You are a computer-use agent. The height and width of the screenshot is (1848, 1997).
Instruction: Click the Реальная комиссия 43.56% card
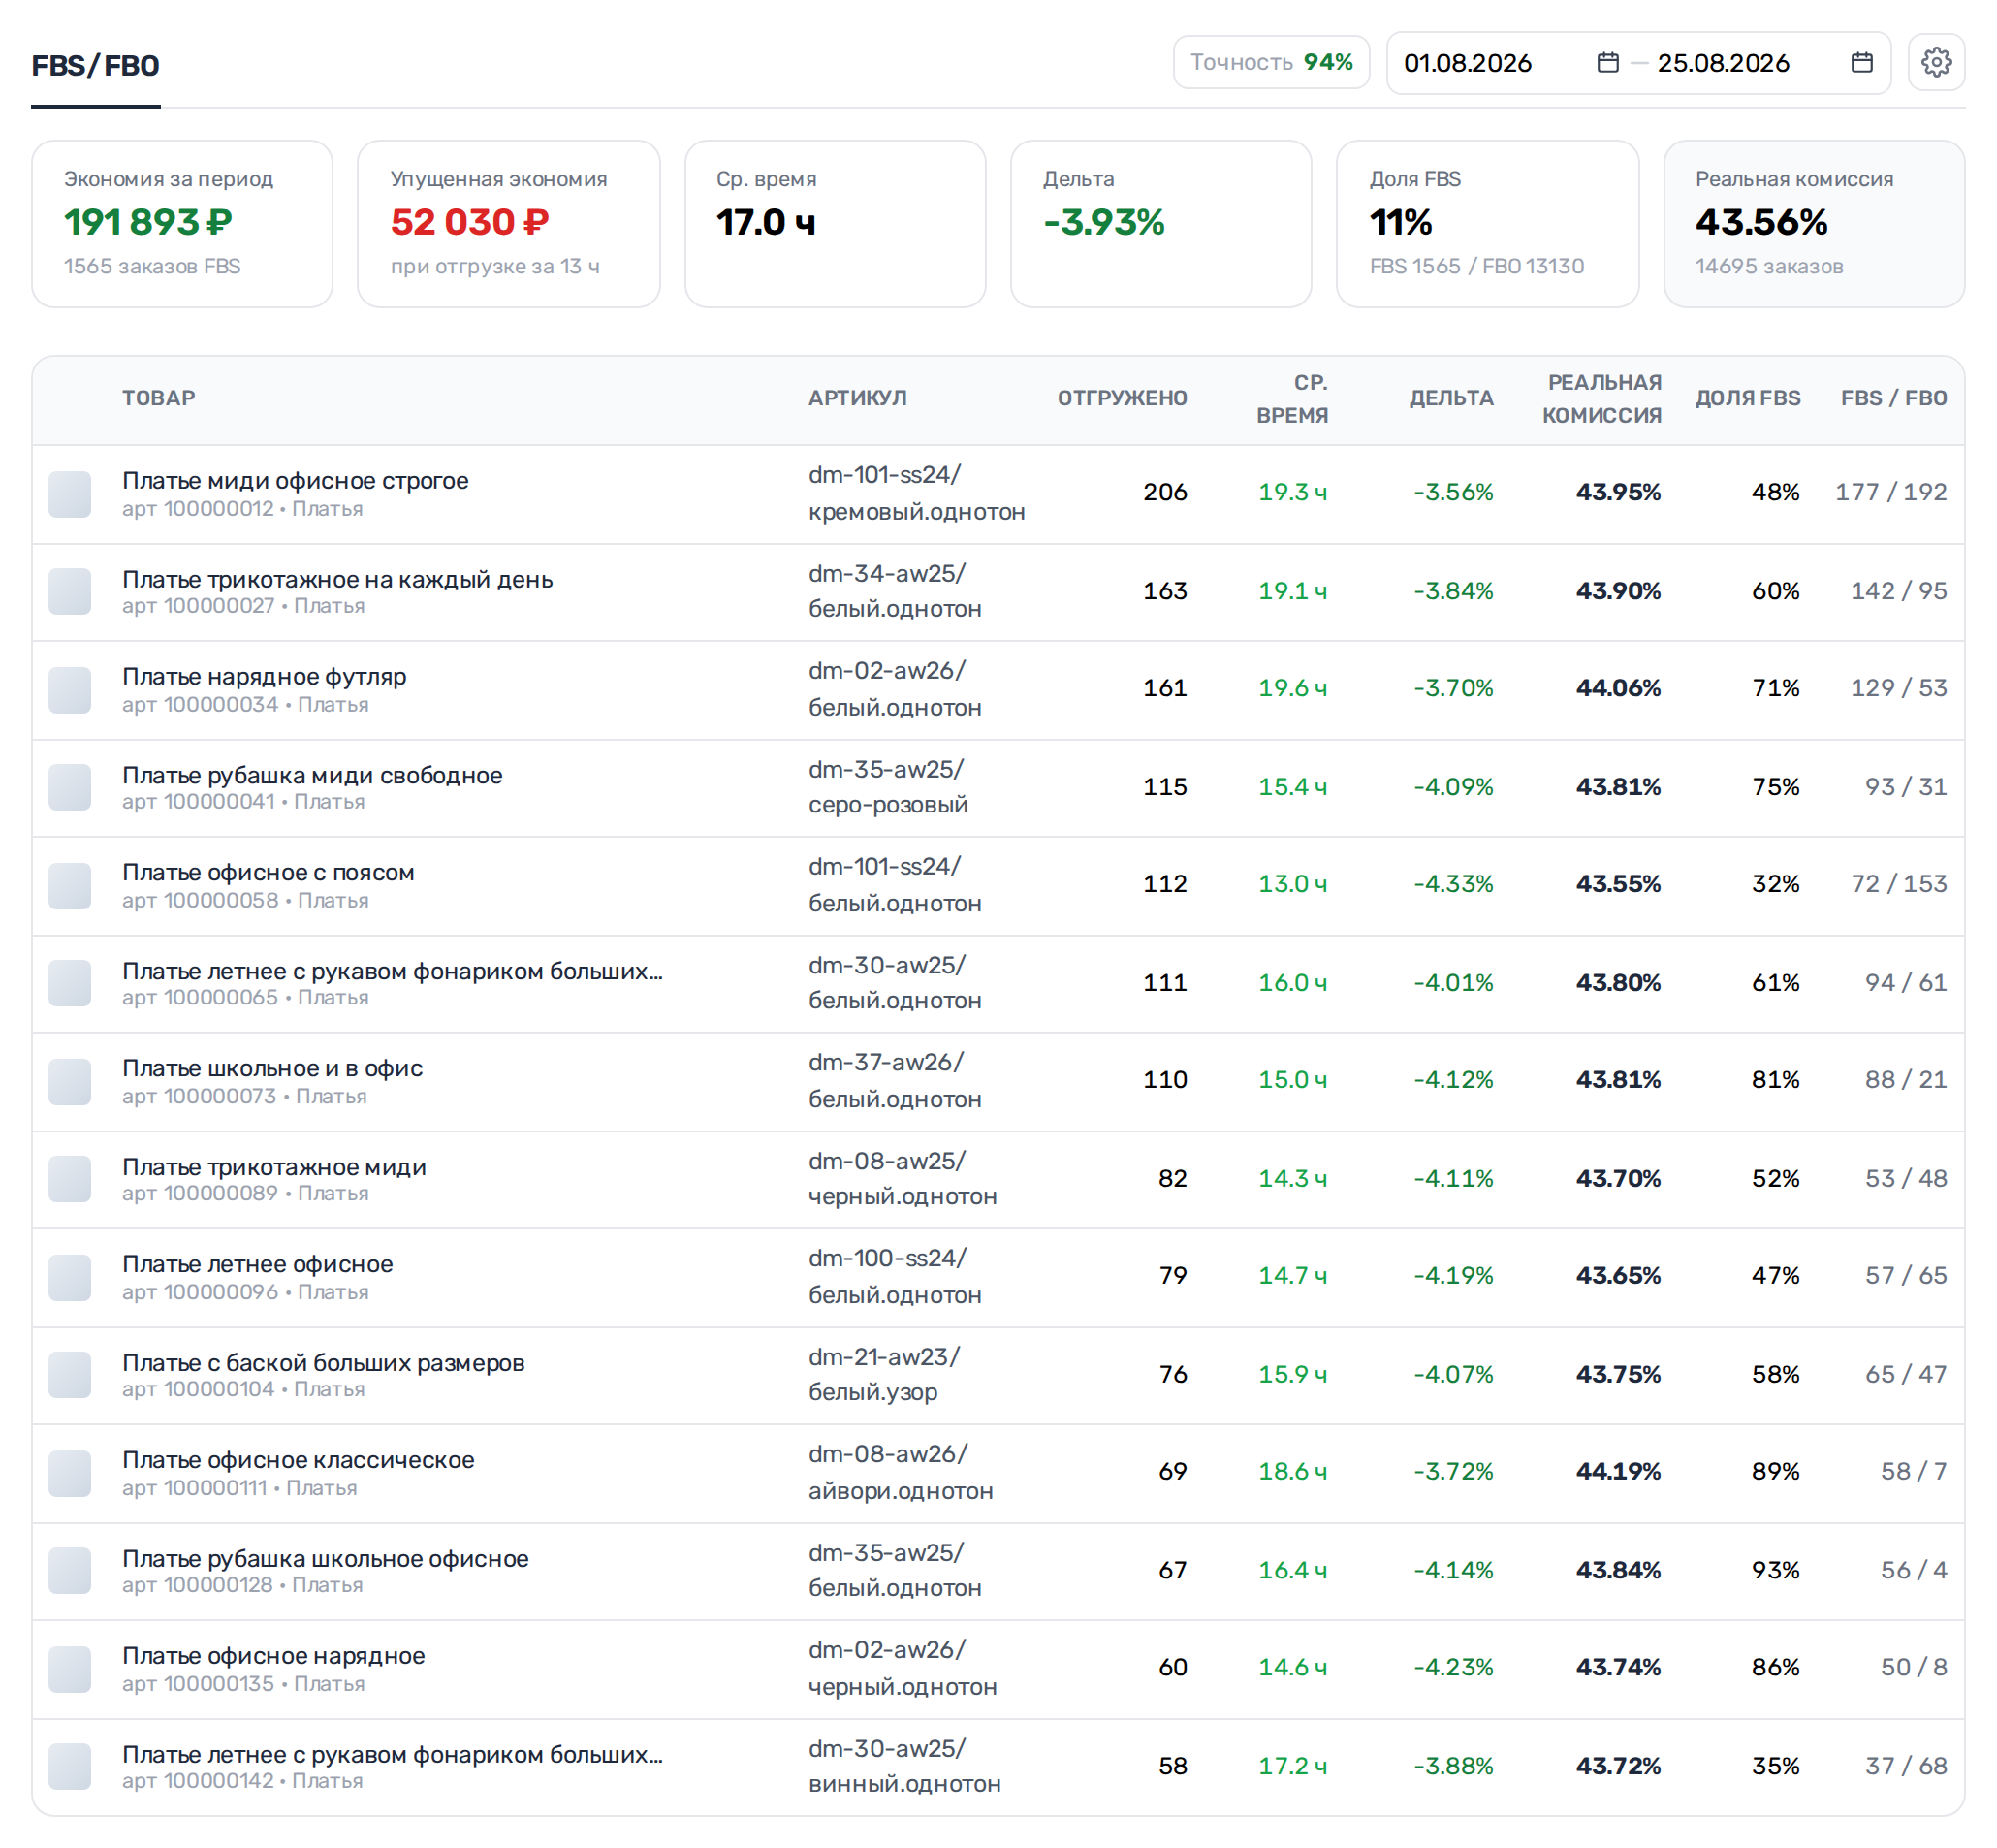click(x=1813, y=224)
